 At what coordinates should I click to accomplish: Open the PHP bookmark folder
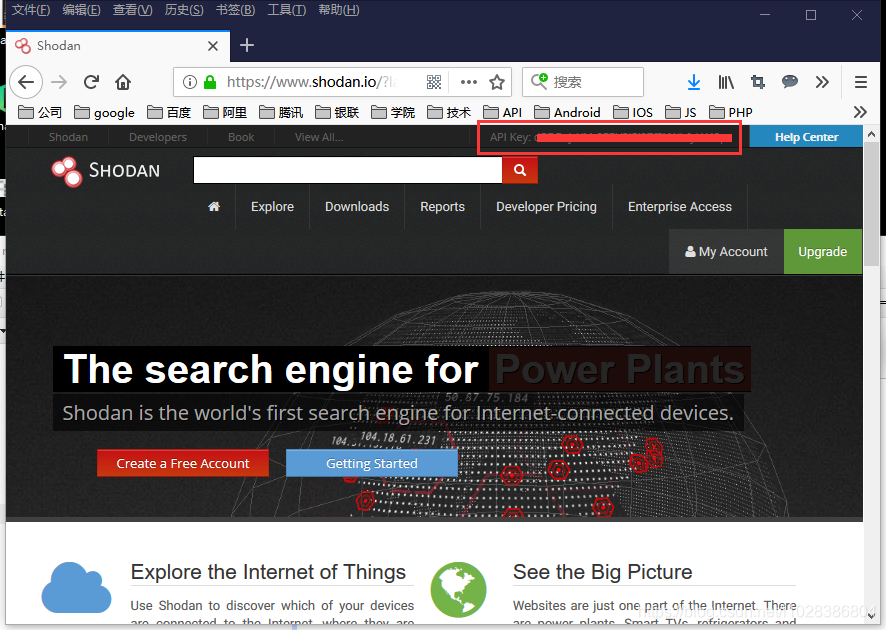(x=731, y=112)
